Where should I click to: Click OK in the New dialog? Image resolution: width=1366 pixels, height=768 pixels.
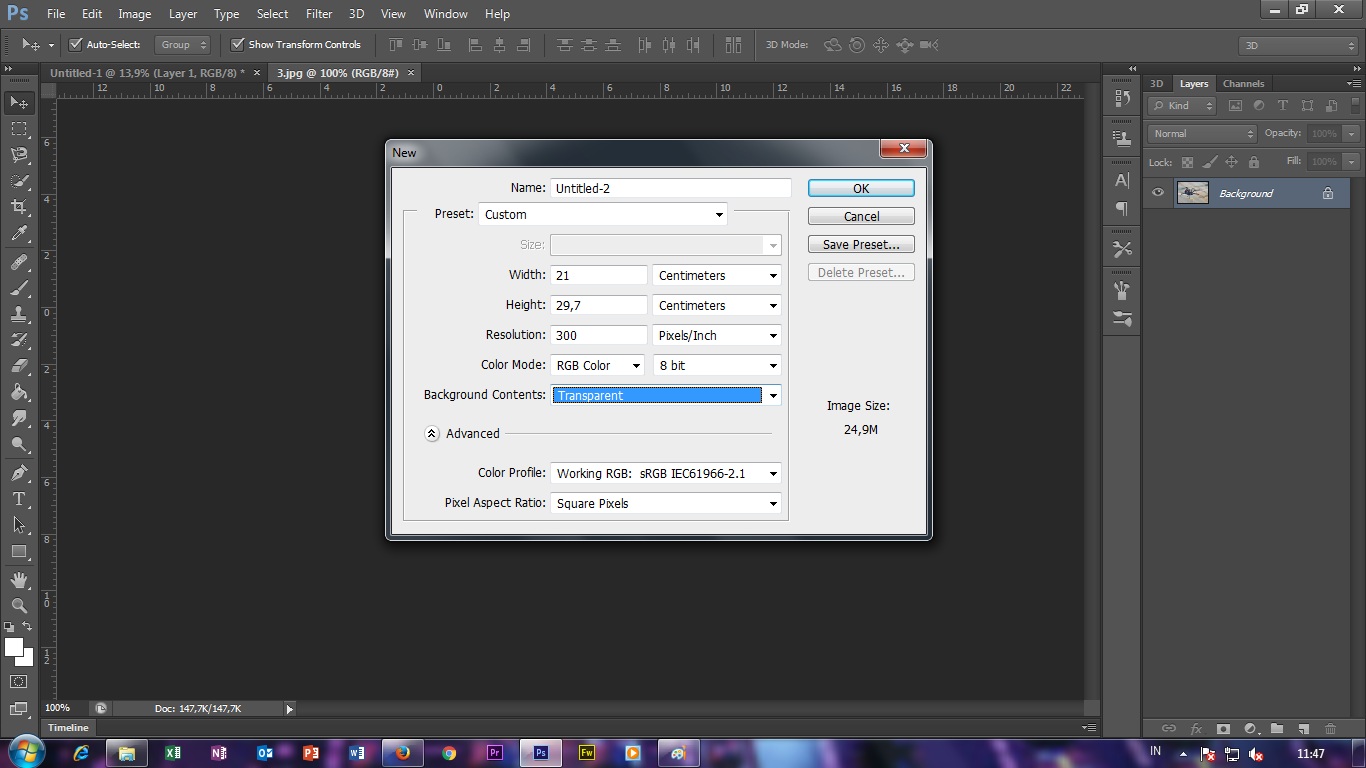point(861,188)
